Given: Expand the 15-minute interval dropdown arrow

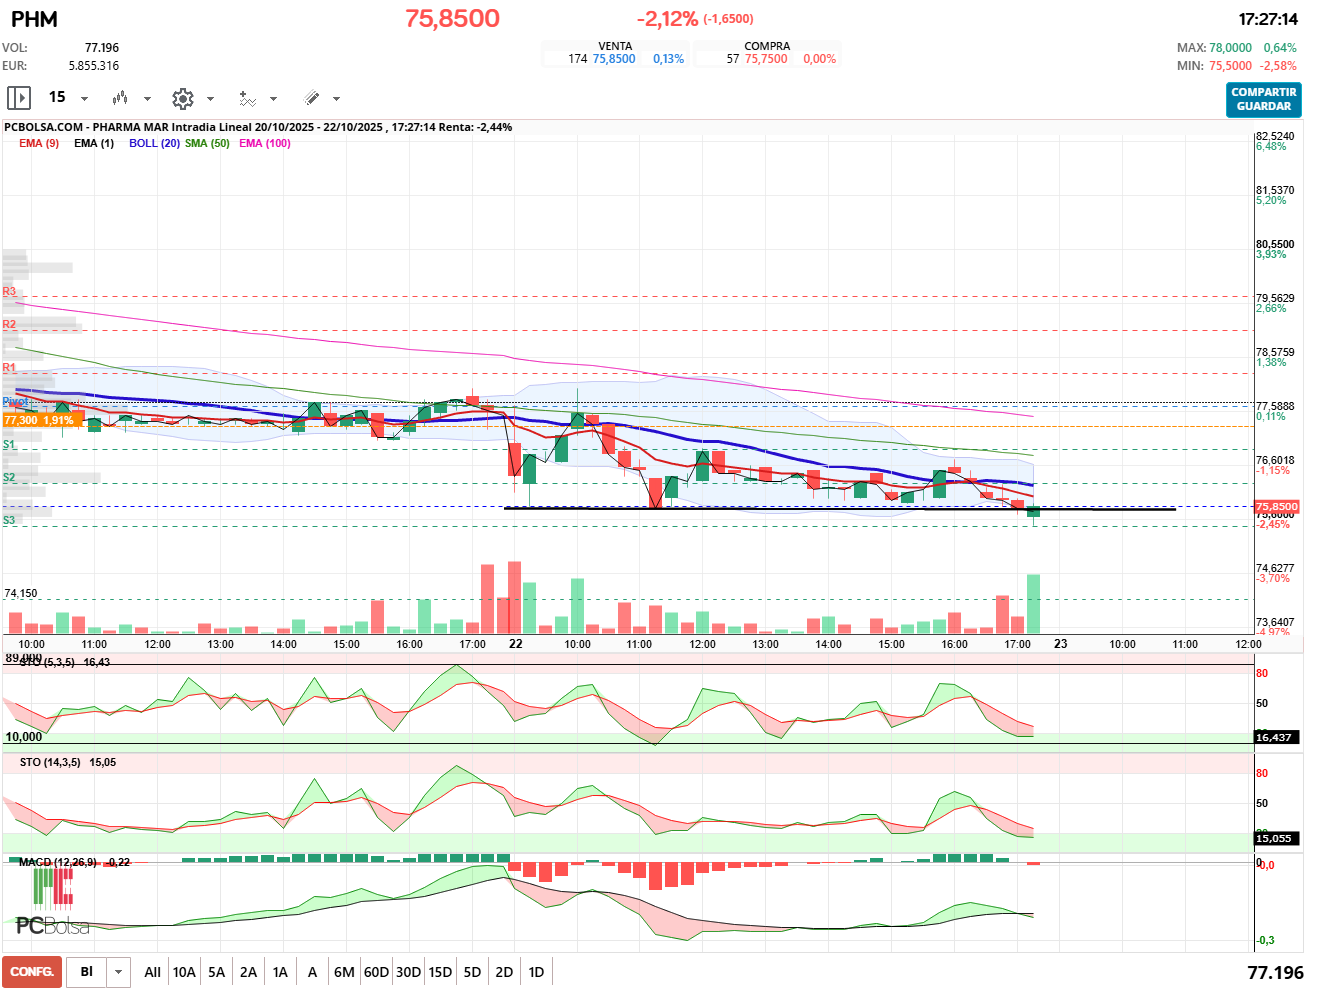Looking at the screenshot, I should (84, 99).
